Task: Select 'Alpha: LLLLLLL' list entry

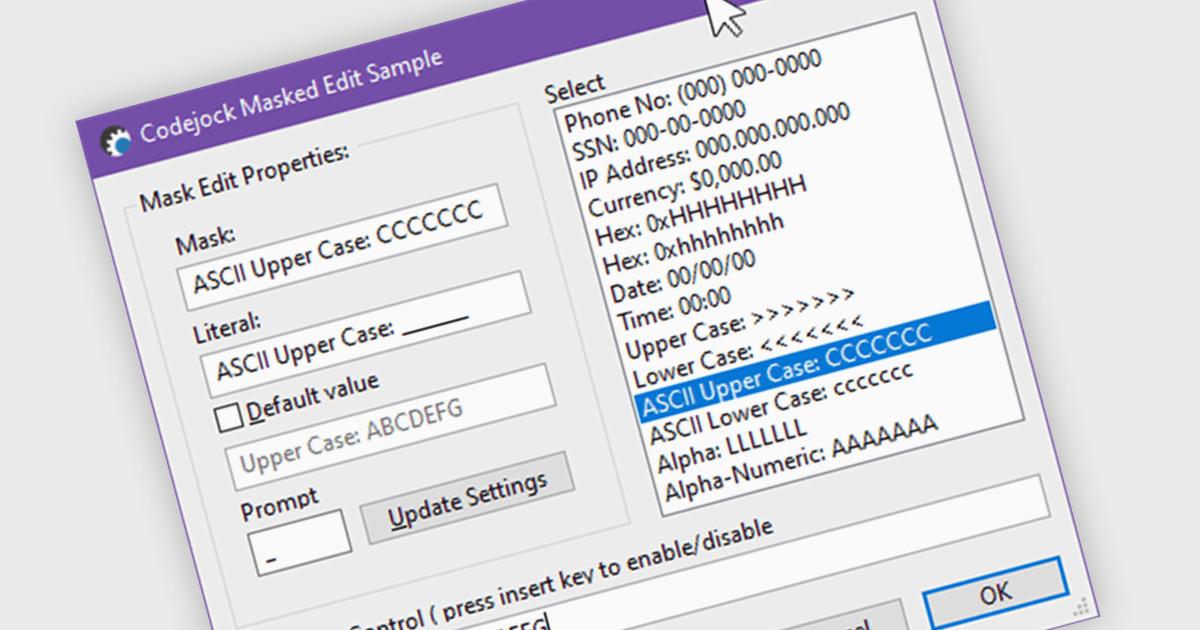Action: [731, 444]
